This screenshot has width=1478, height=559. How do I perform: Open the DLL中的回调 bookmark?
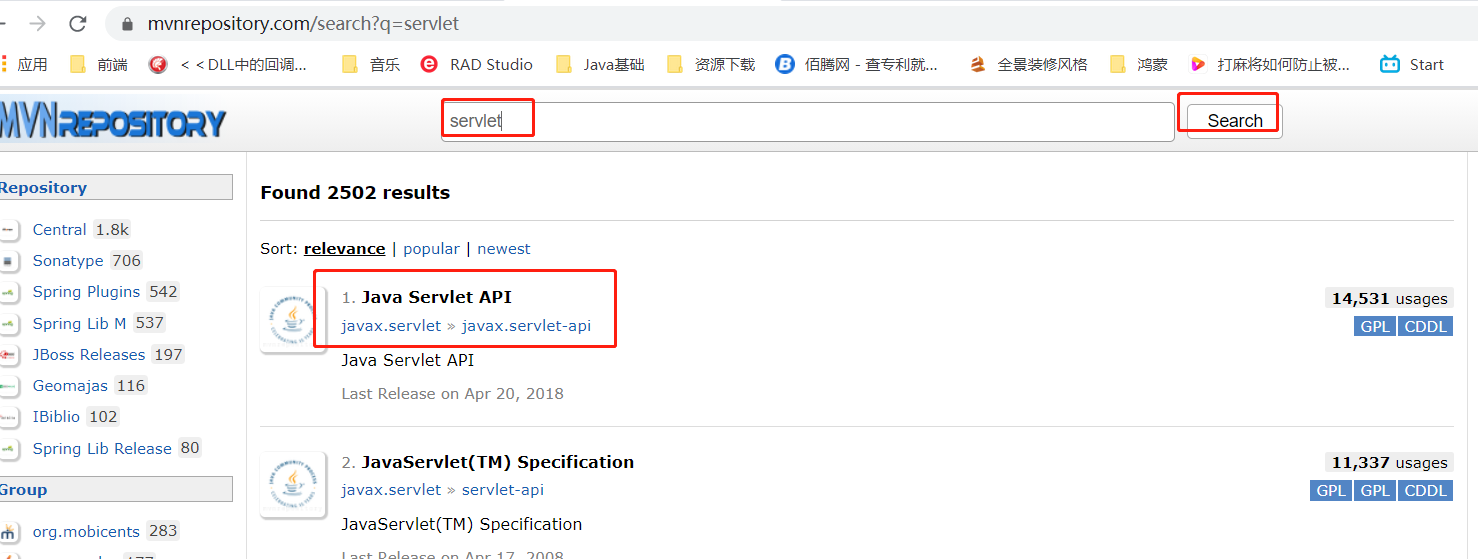pyautogui.click(x=229, y=64)
